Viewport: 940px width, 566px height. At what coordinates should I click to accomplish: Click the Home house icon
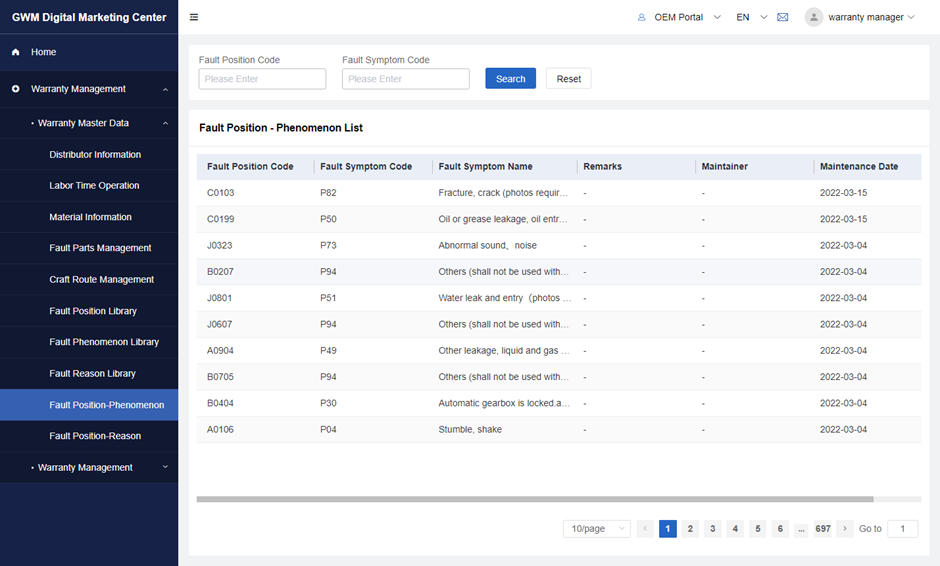[16, 52]
